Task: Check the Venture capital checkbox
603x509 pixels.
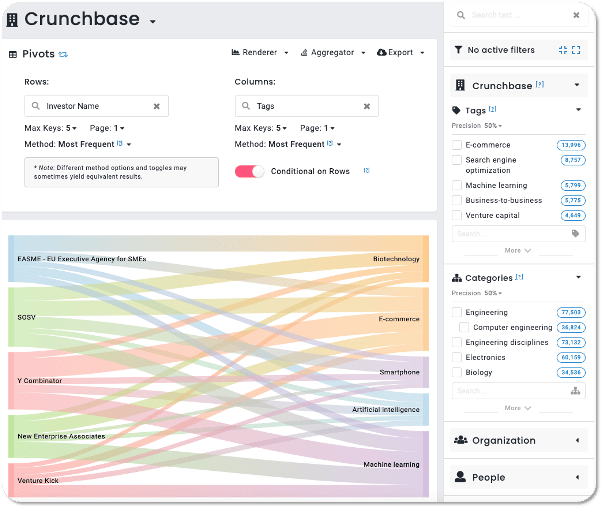Action: 457,215
